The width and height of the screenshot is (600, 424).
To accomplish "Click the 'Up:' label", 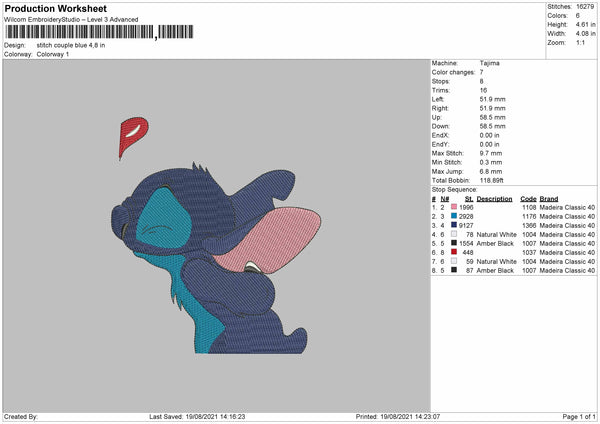I will click(x=437, y=117).
